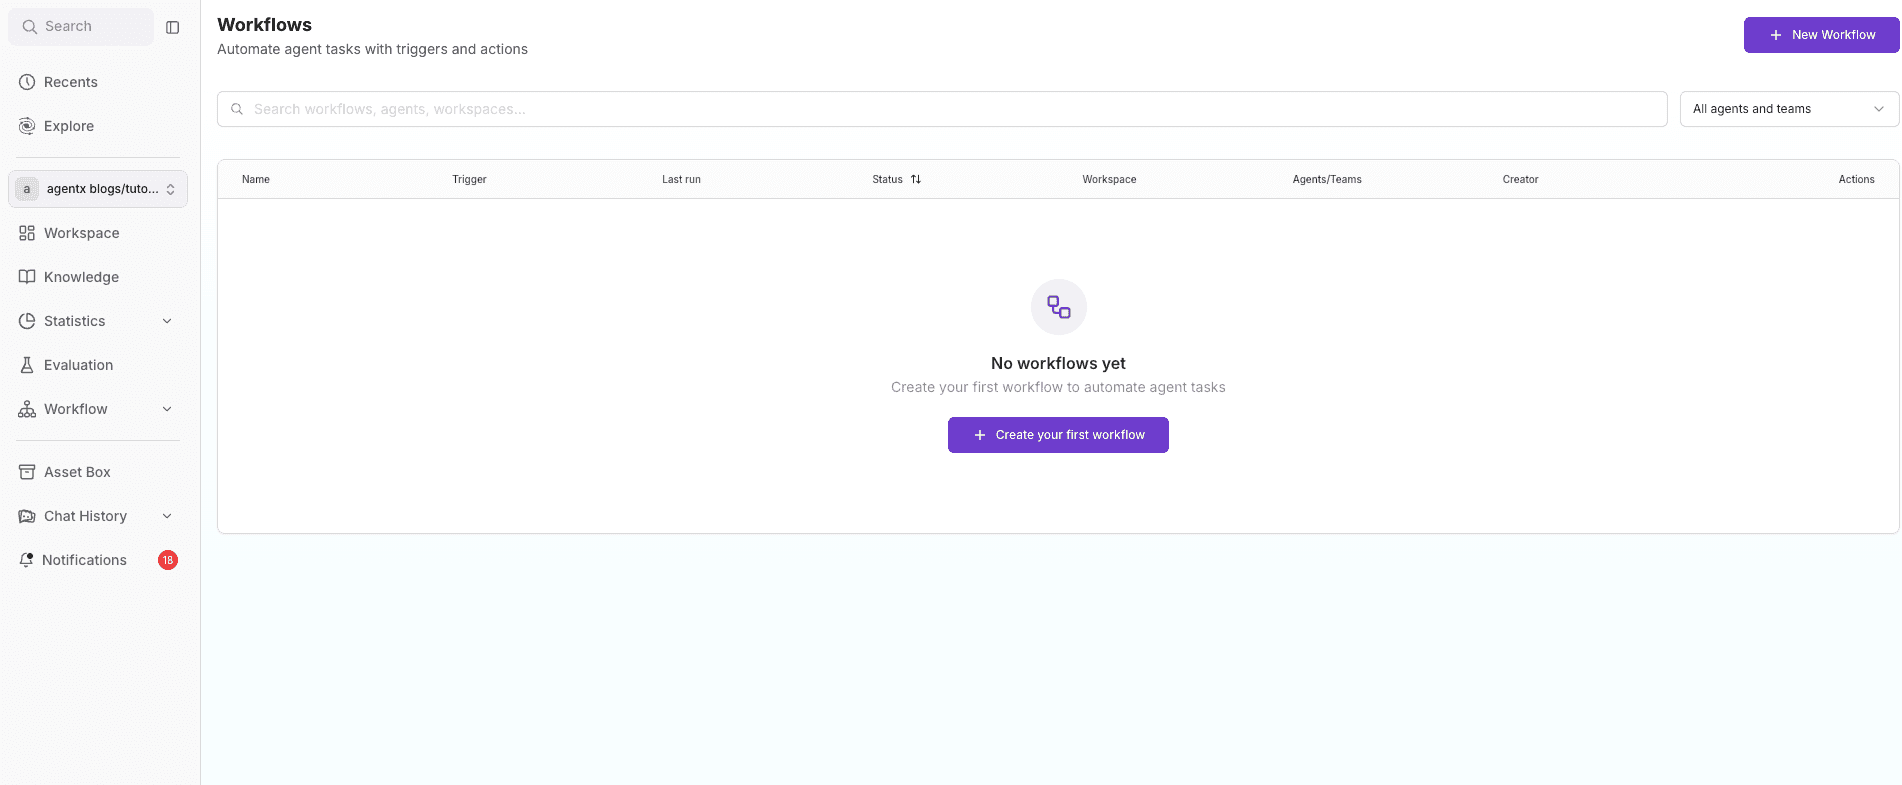Viewport: 1902px width, 785px height.
Task: Click the Explore compass icon
Action: point(27,126)
